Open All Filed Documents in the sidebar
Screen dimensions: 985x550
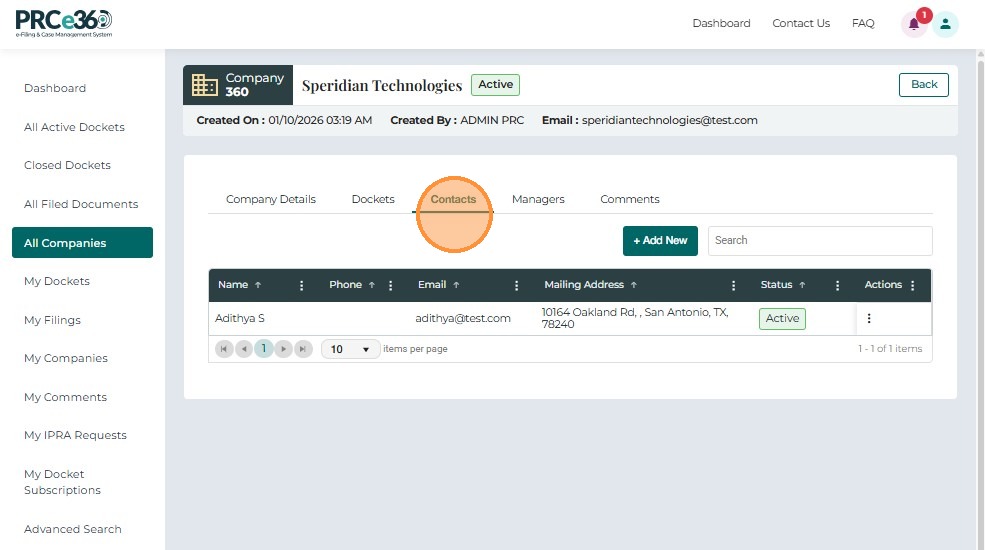point(81,205)
